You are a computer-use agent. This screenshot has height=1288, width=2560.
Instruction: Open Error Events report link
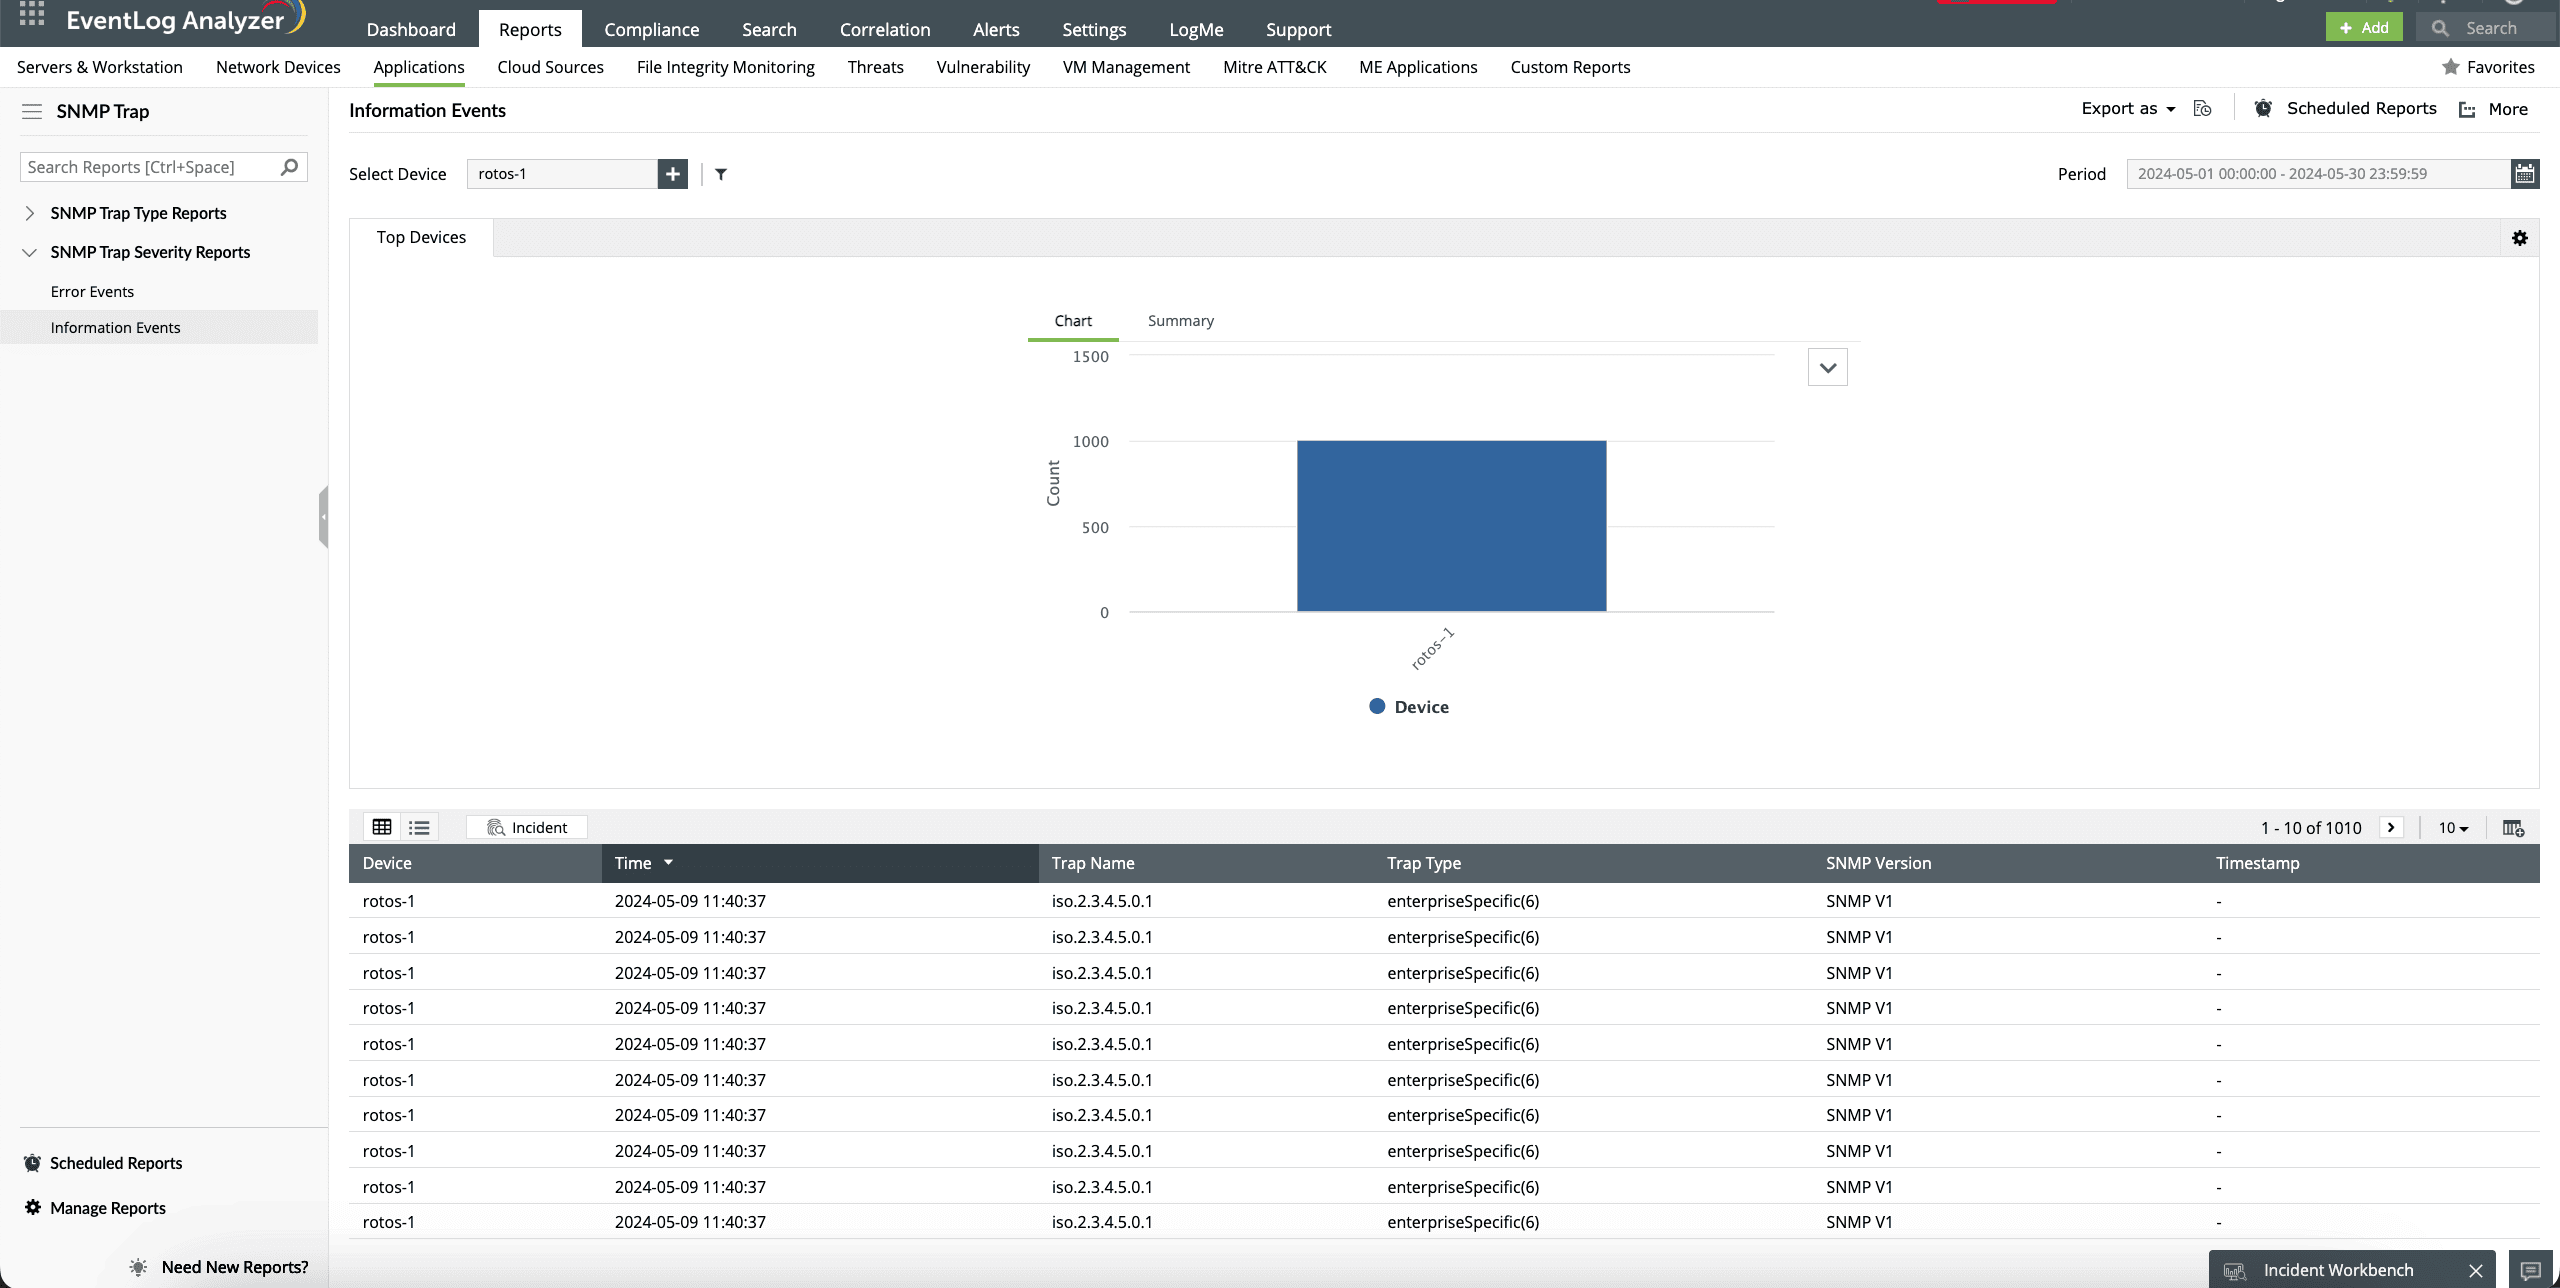click(x=92, y=292)
